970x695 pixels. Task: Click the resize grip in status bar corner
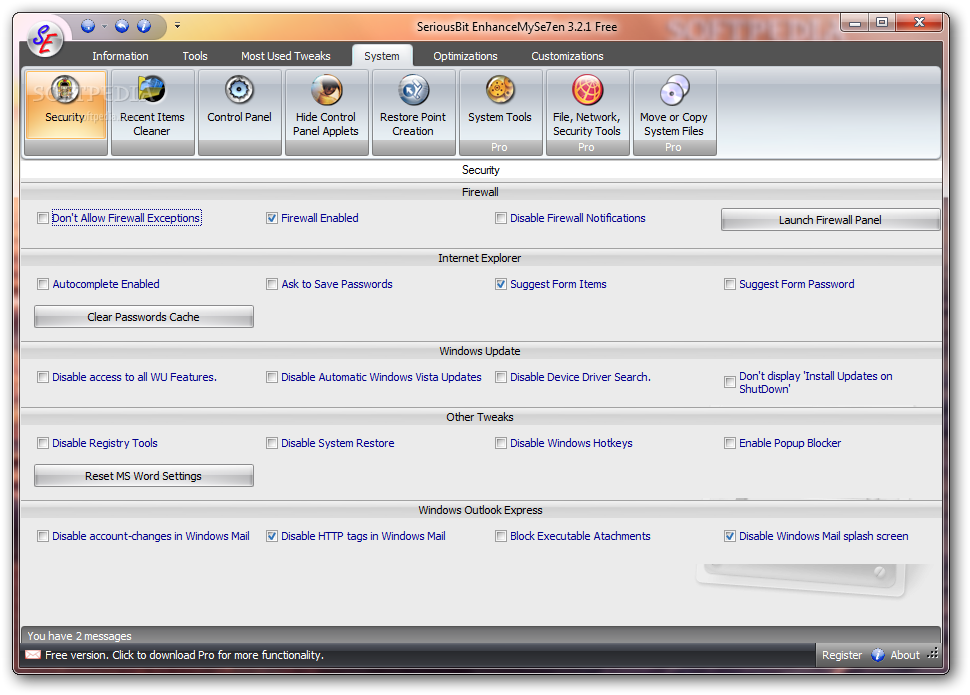[x=933, y=654]
